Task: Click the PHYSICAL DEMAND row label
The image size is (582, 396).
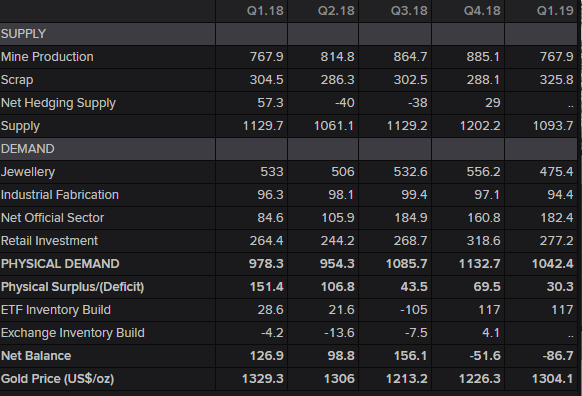Action: [60, 264]
